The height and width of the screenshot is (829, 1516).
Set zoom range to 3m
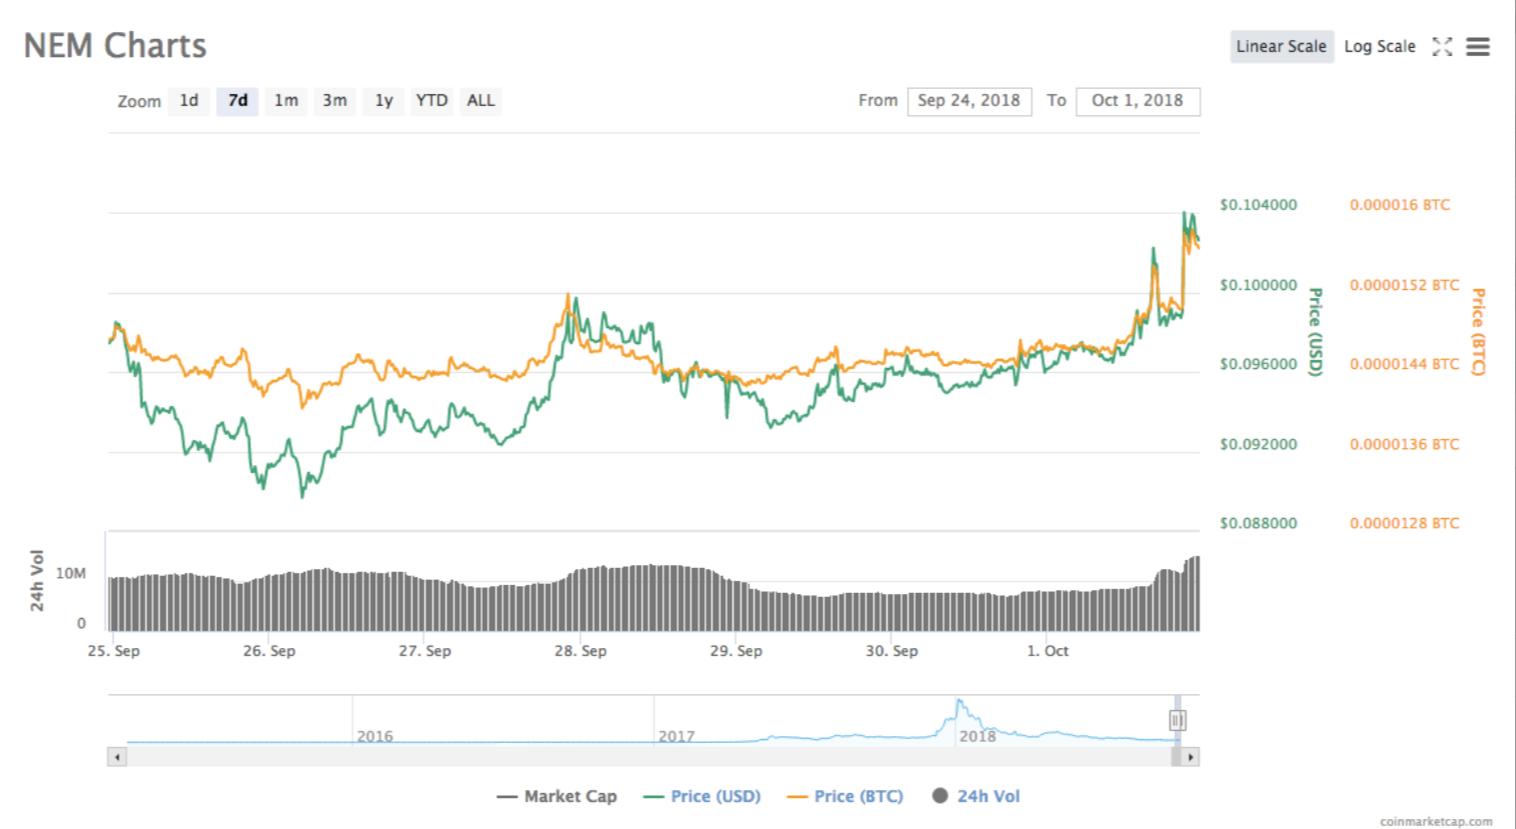(335, 101)
